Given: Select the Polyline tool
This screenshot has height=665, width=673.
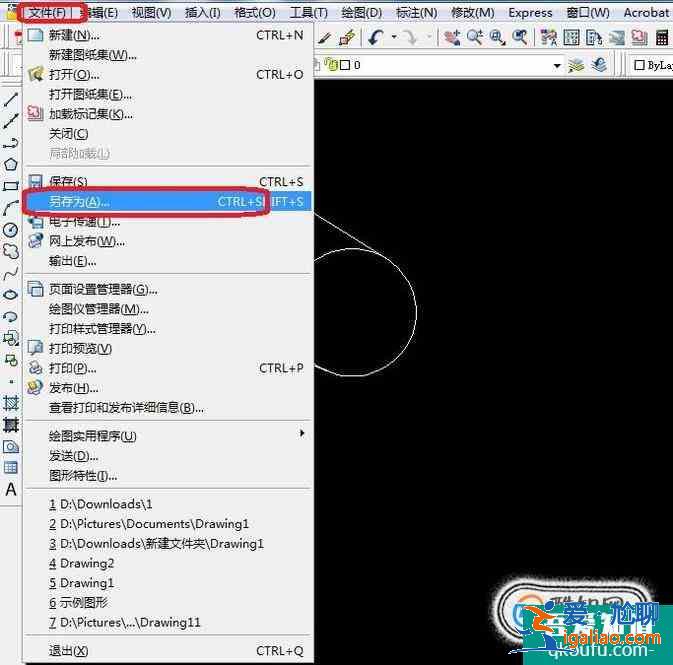Looking at the screenshot, I should [10, 143].
